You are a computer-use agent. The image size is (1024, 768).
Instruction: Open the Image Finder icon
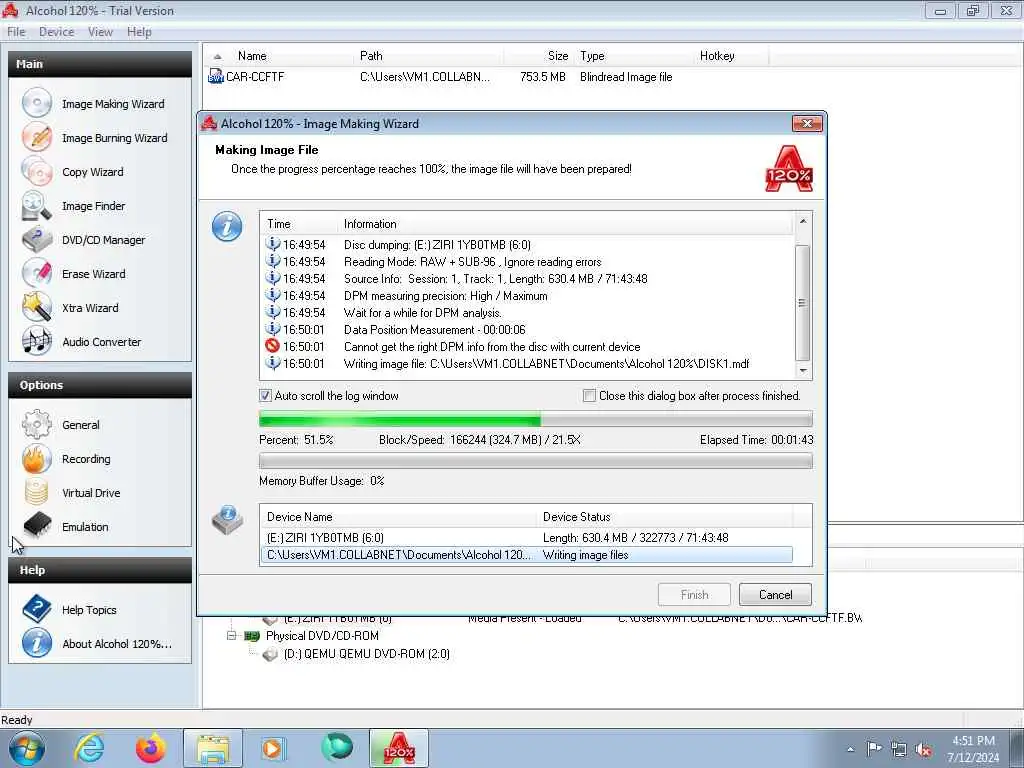[37, 206]
